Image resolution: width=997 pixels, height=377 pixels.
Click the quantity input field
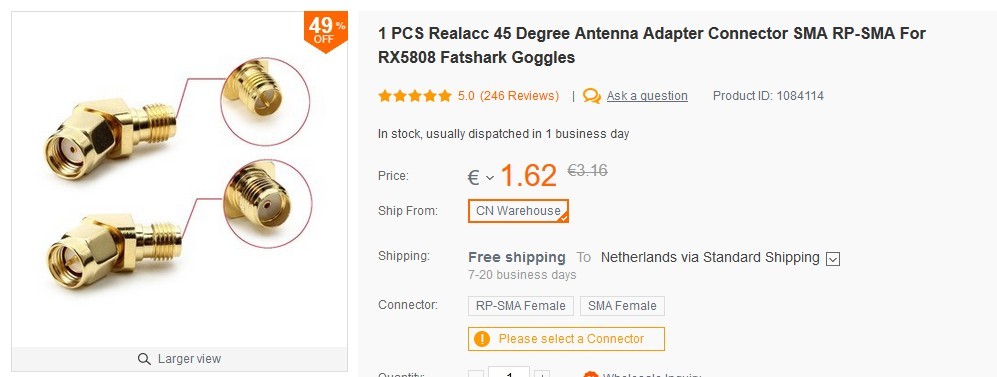[x=509, y=373]
